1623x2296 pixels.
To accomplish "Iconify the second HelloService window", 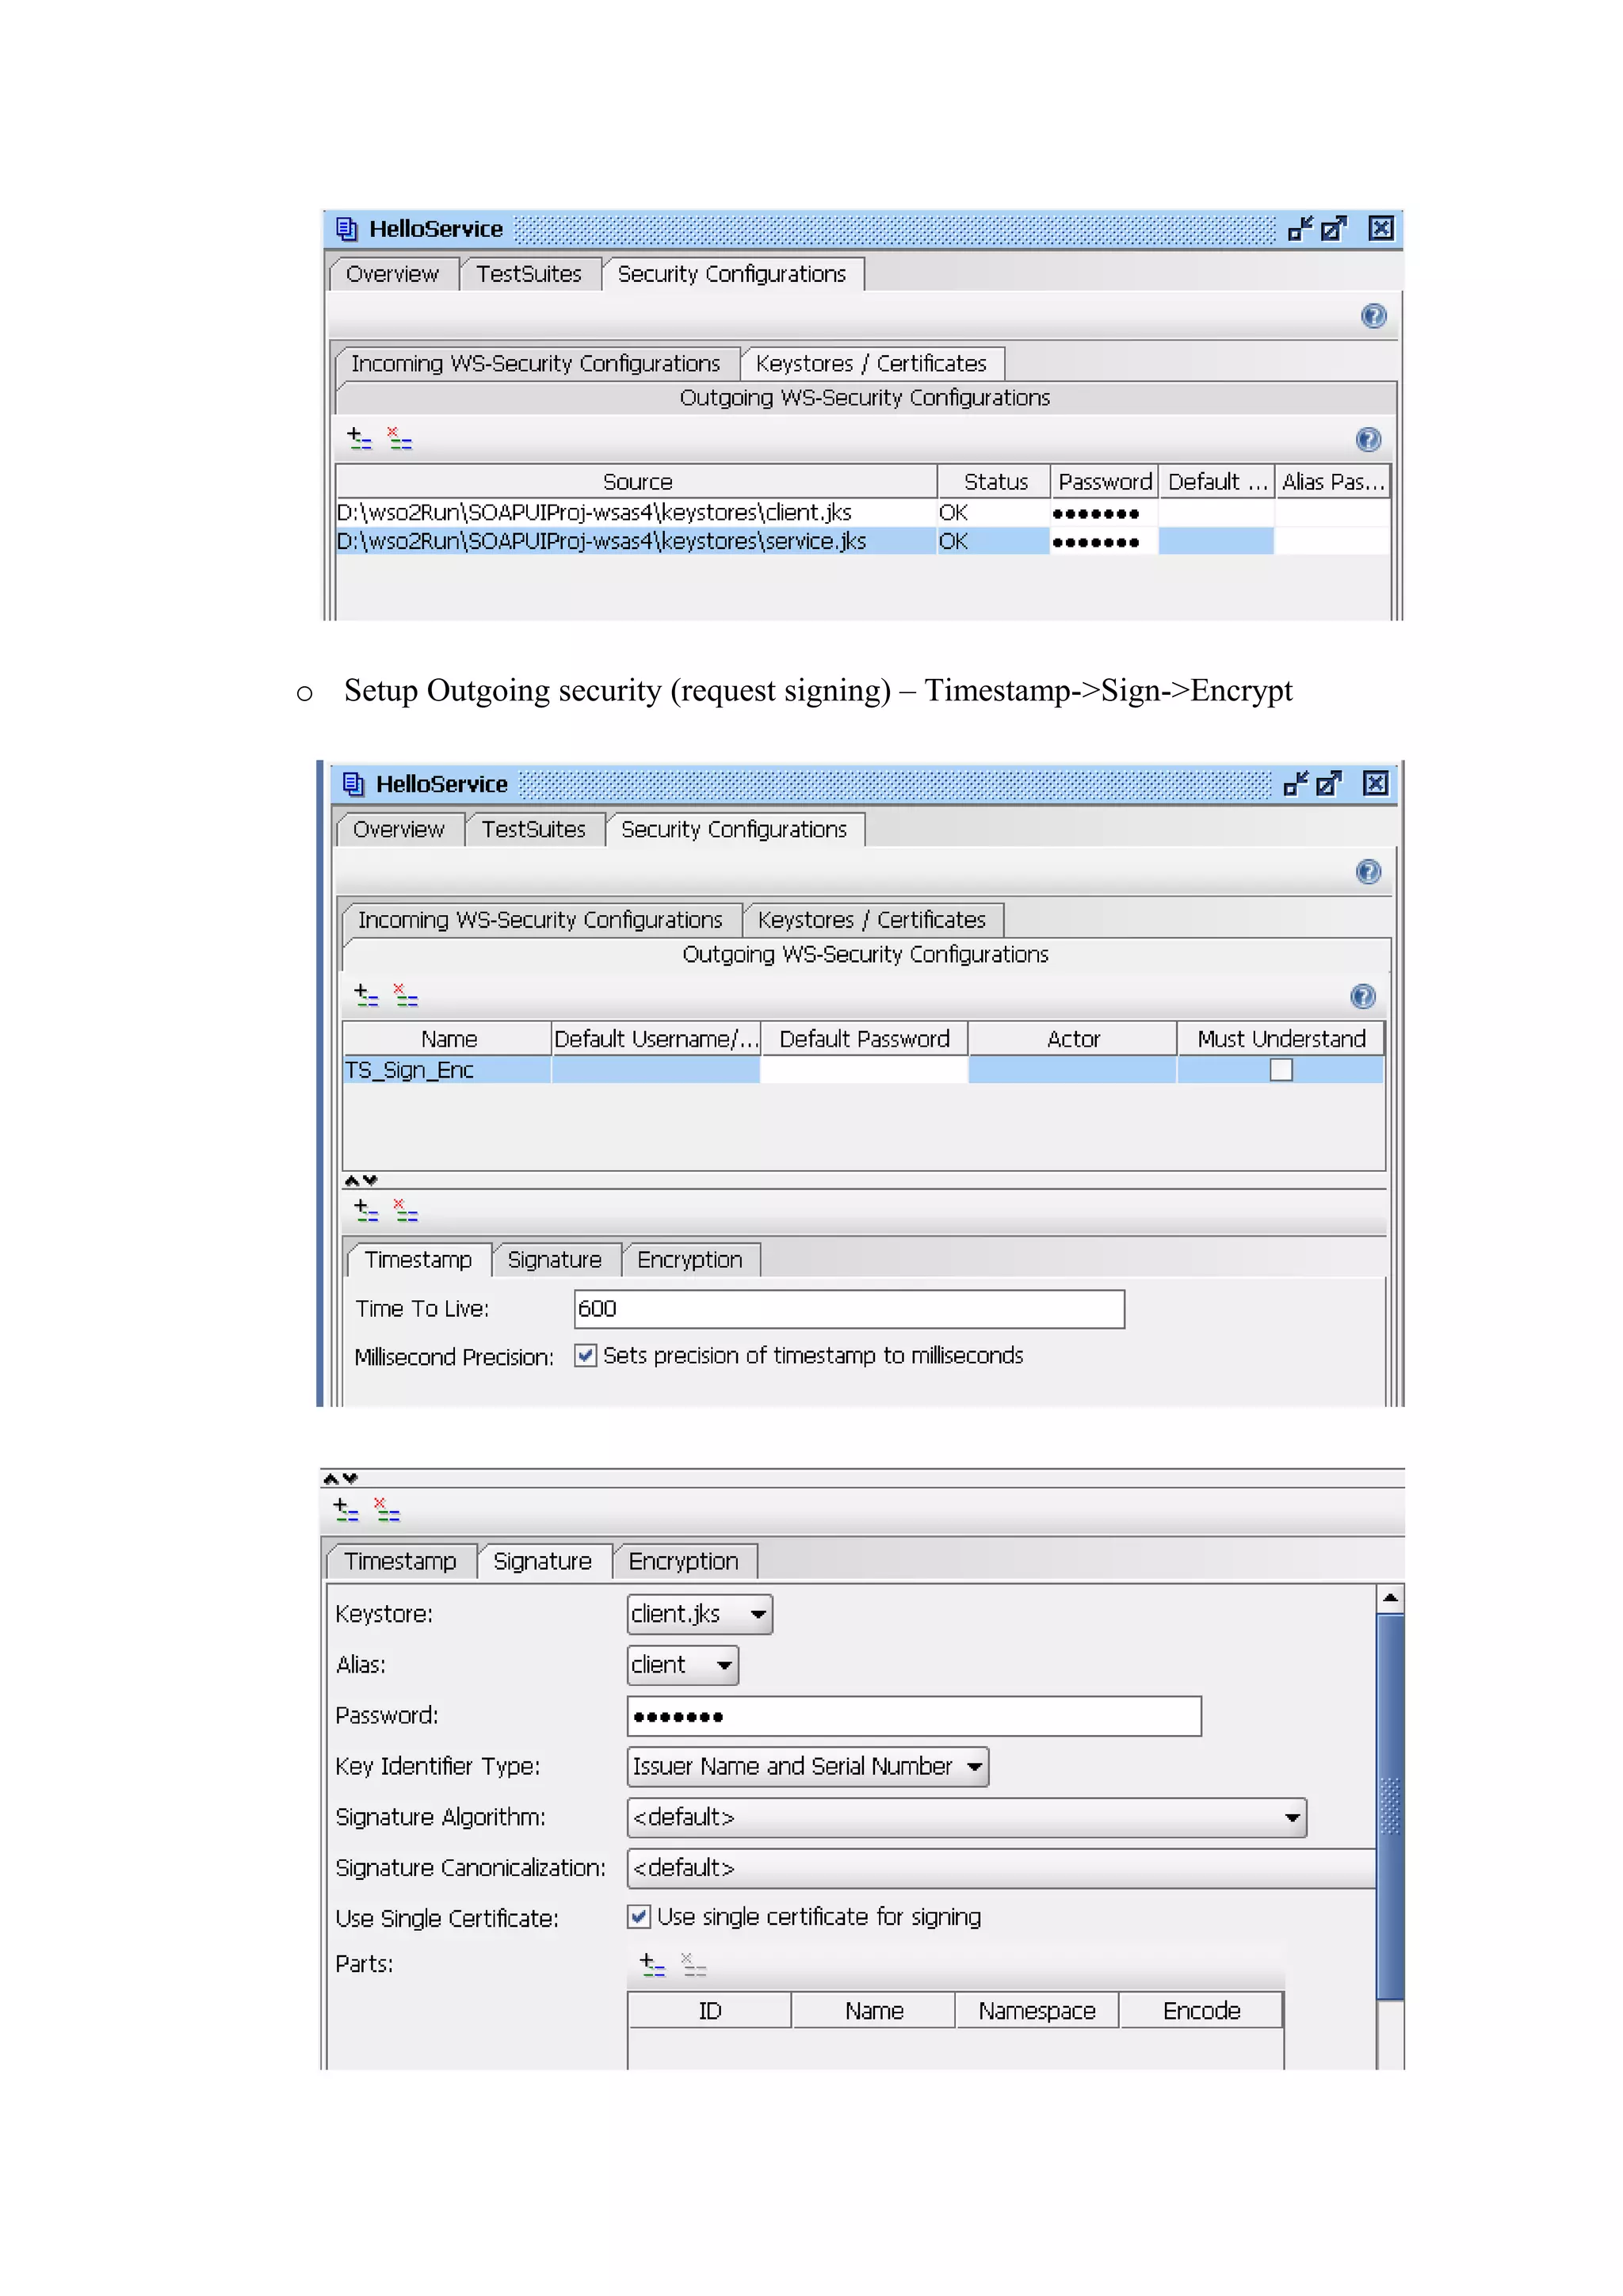I will 1295,784.
